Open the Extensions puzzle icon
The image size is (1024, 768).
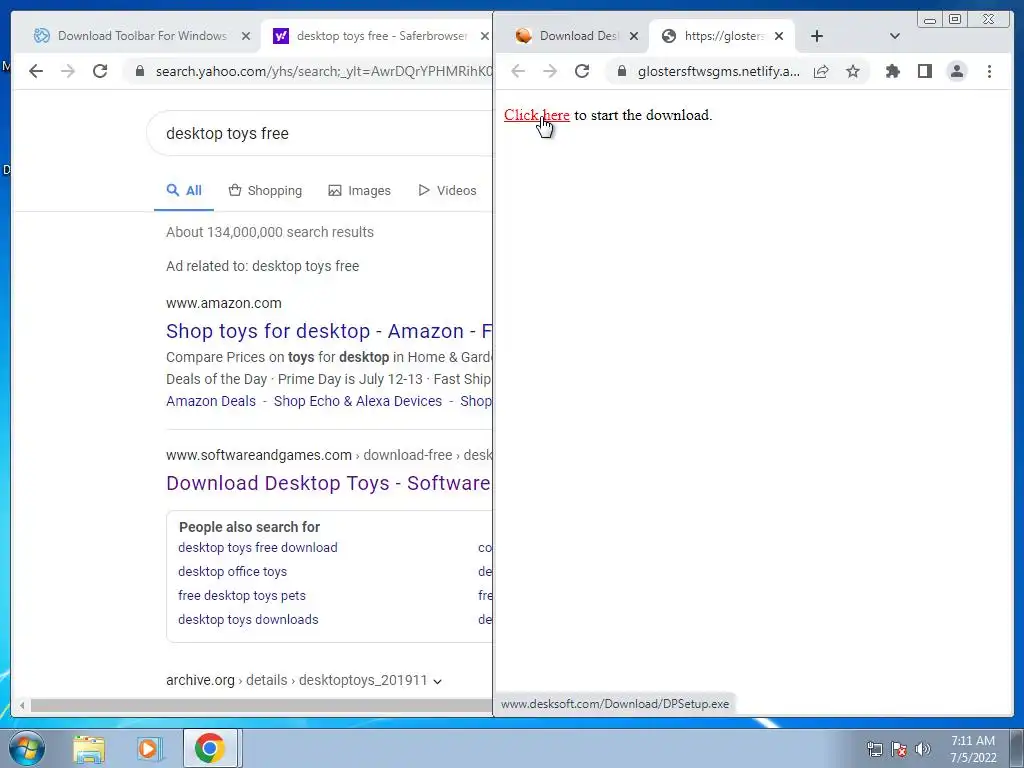click(893, 71)
